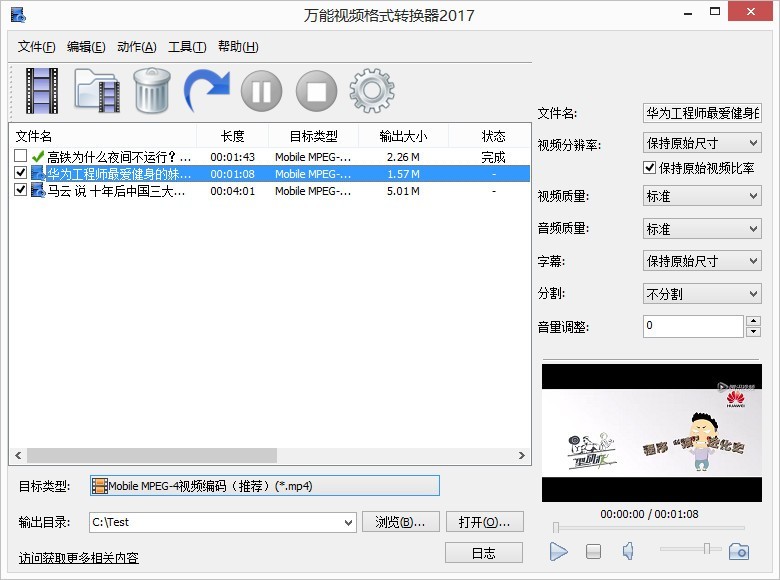Stop the preview playback
Screen dimensions: 780x580
[593, 551]
